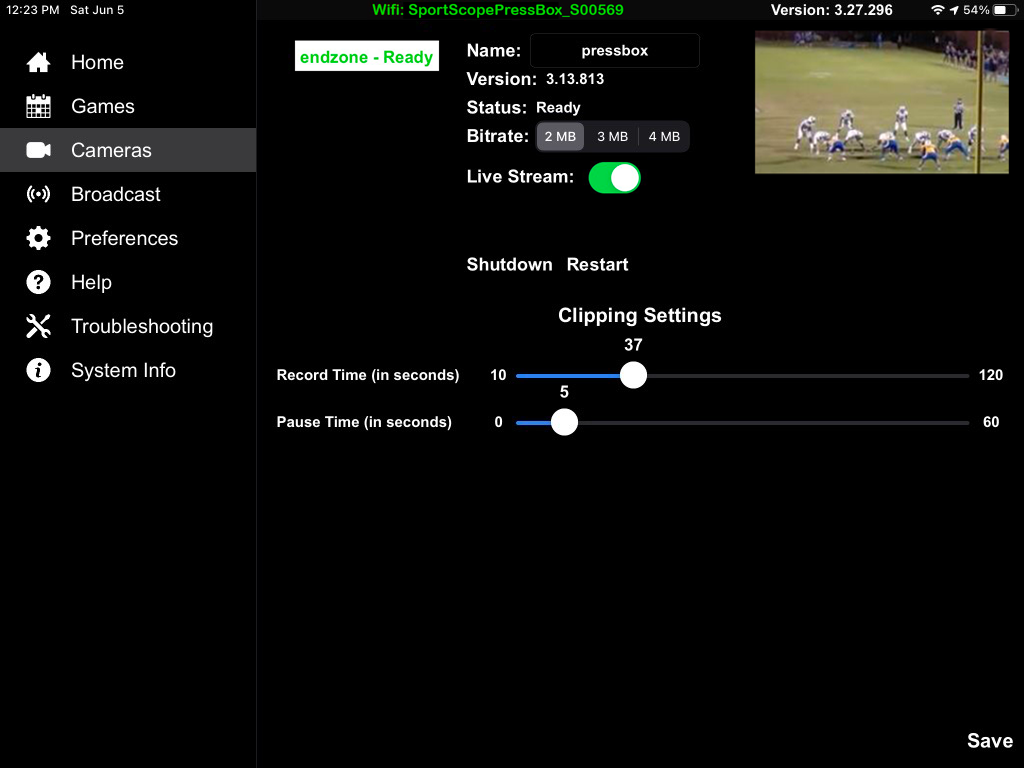1024x768 pixels.
Task: Tap the Sat Jun 5 date
Action: click(97, 10)
